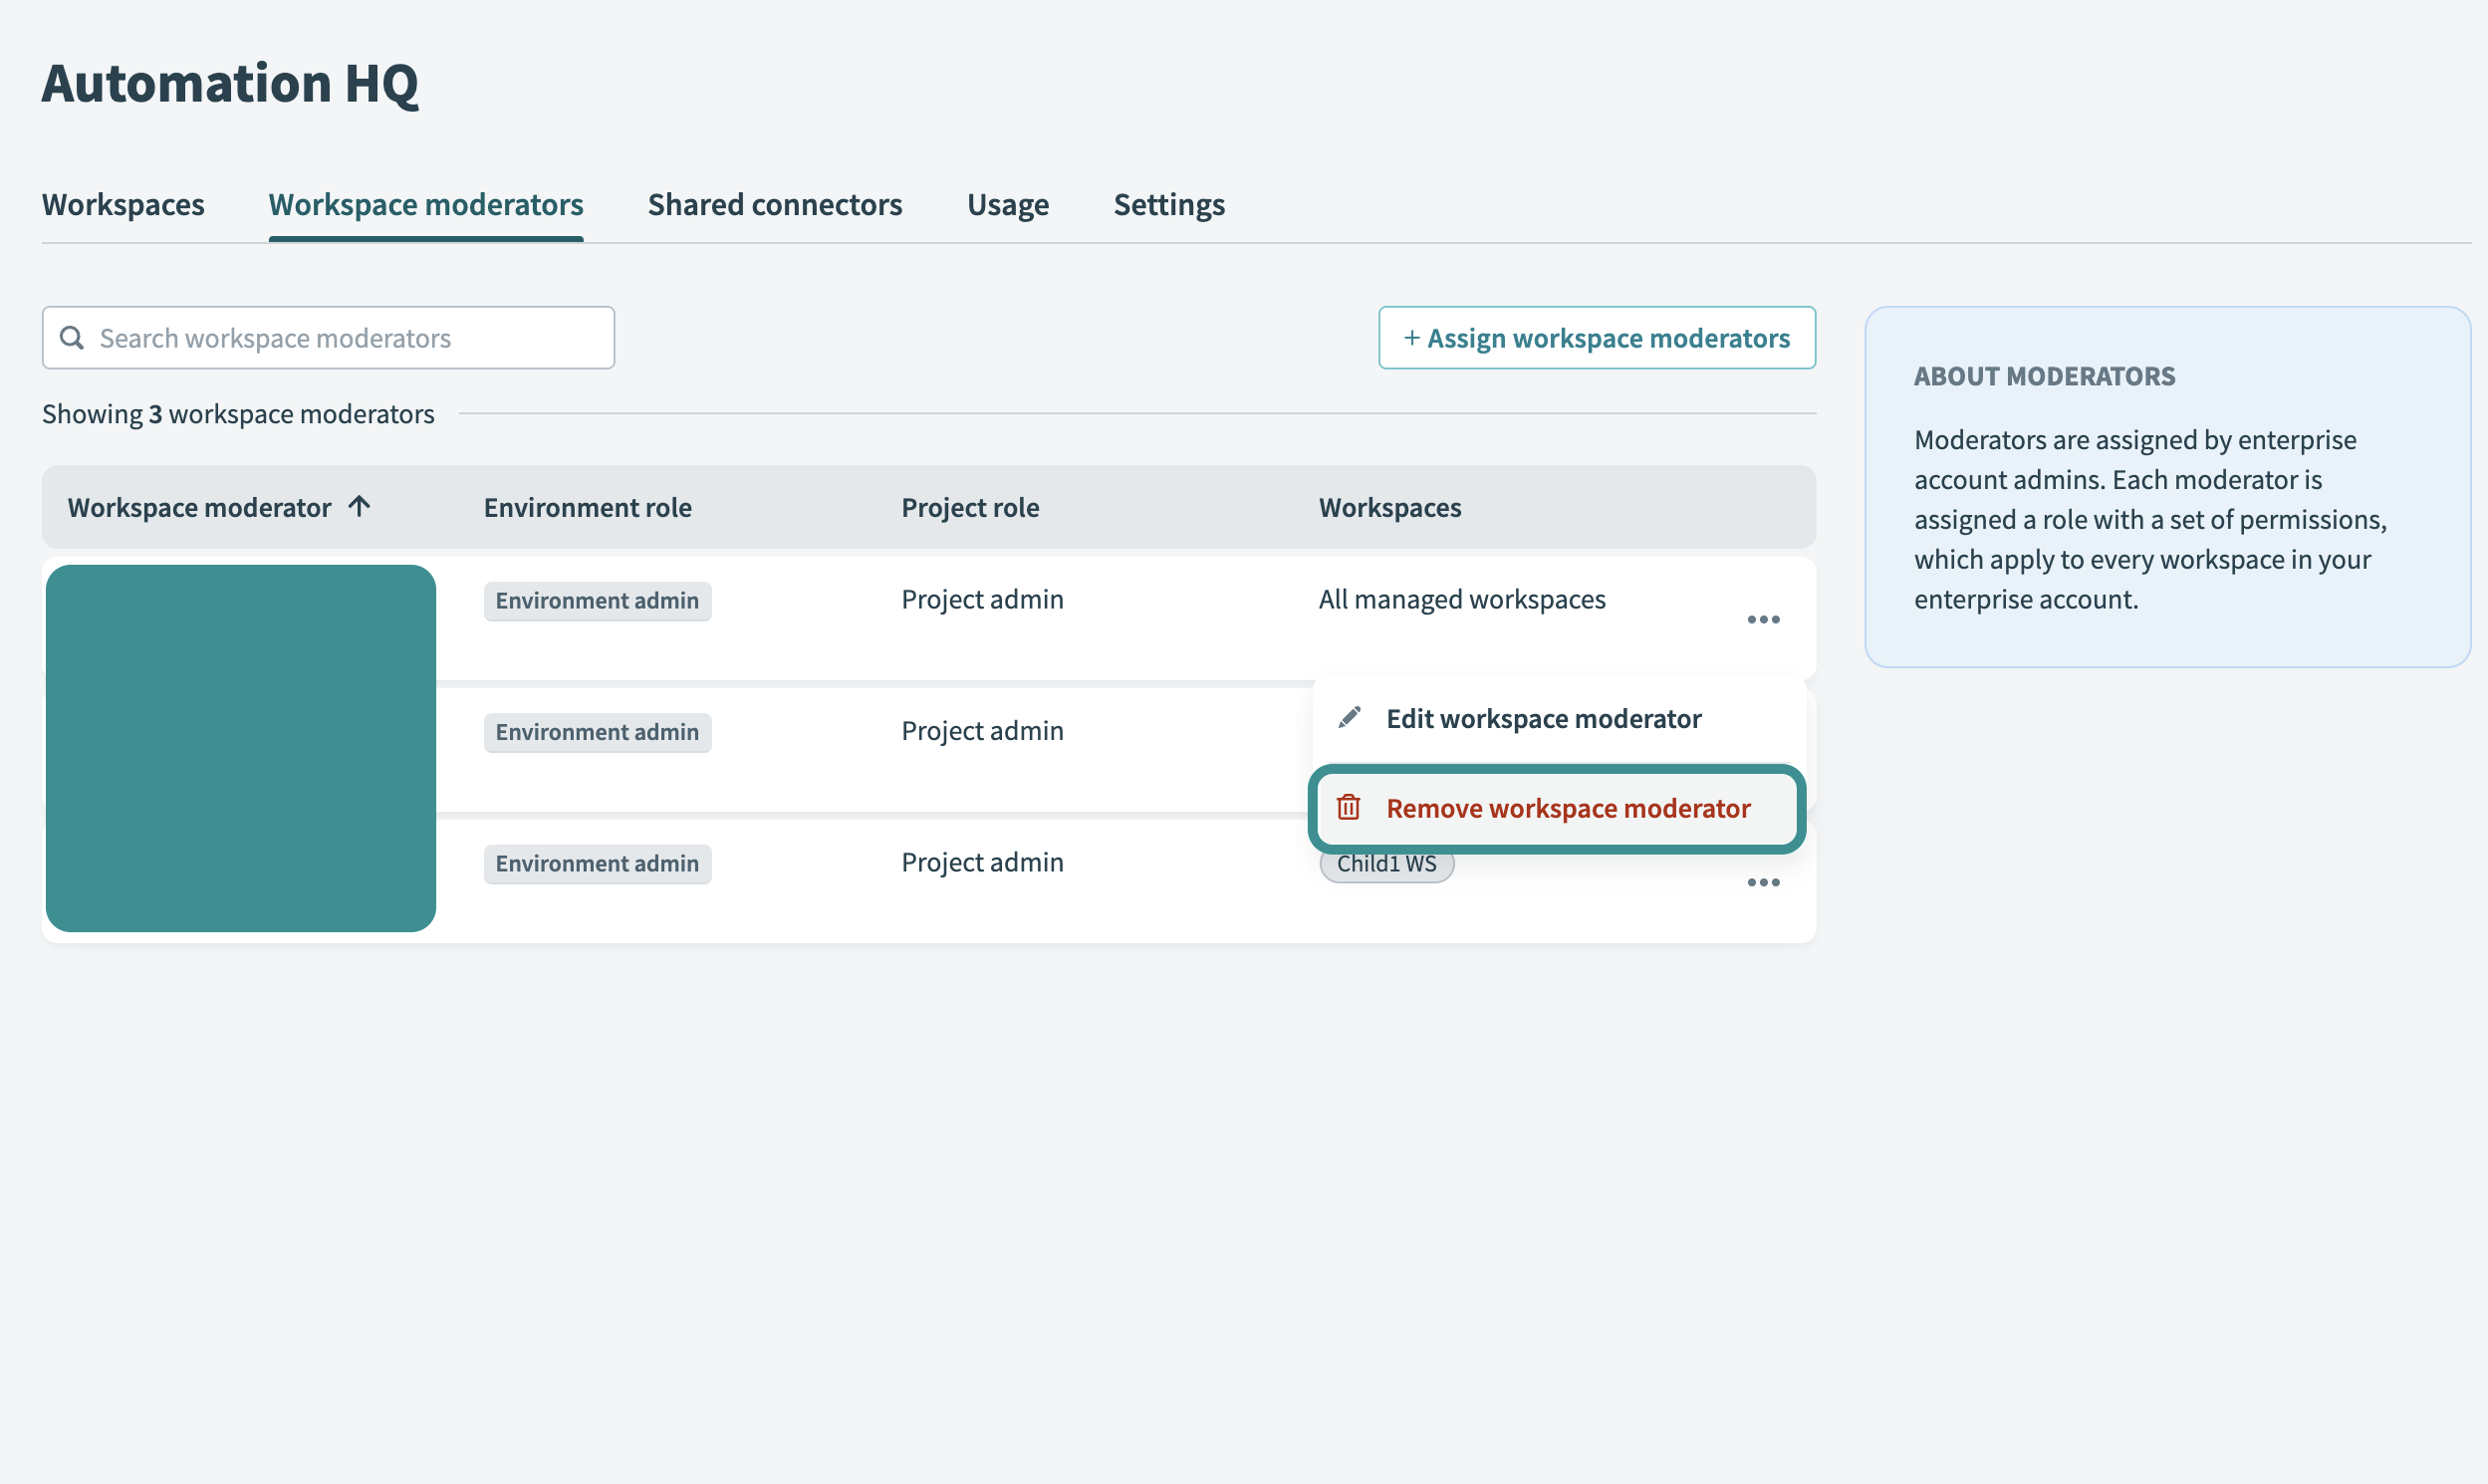The height and width of the screenshot is (1484, 2488).
Task: Click the Assign workspace moderators button
Action: pos(1596,337)
